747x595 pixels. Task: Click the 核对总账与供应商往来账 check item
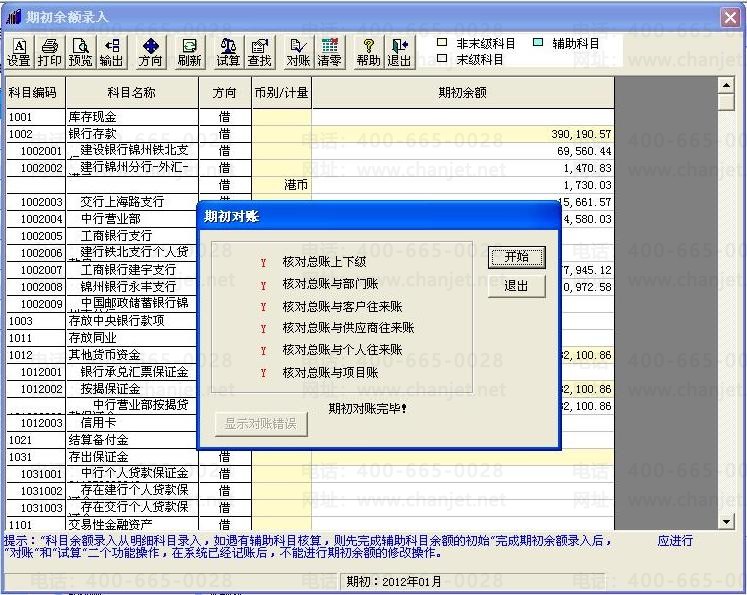pos(348,328)
